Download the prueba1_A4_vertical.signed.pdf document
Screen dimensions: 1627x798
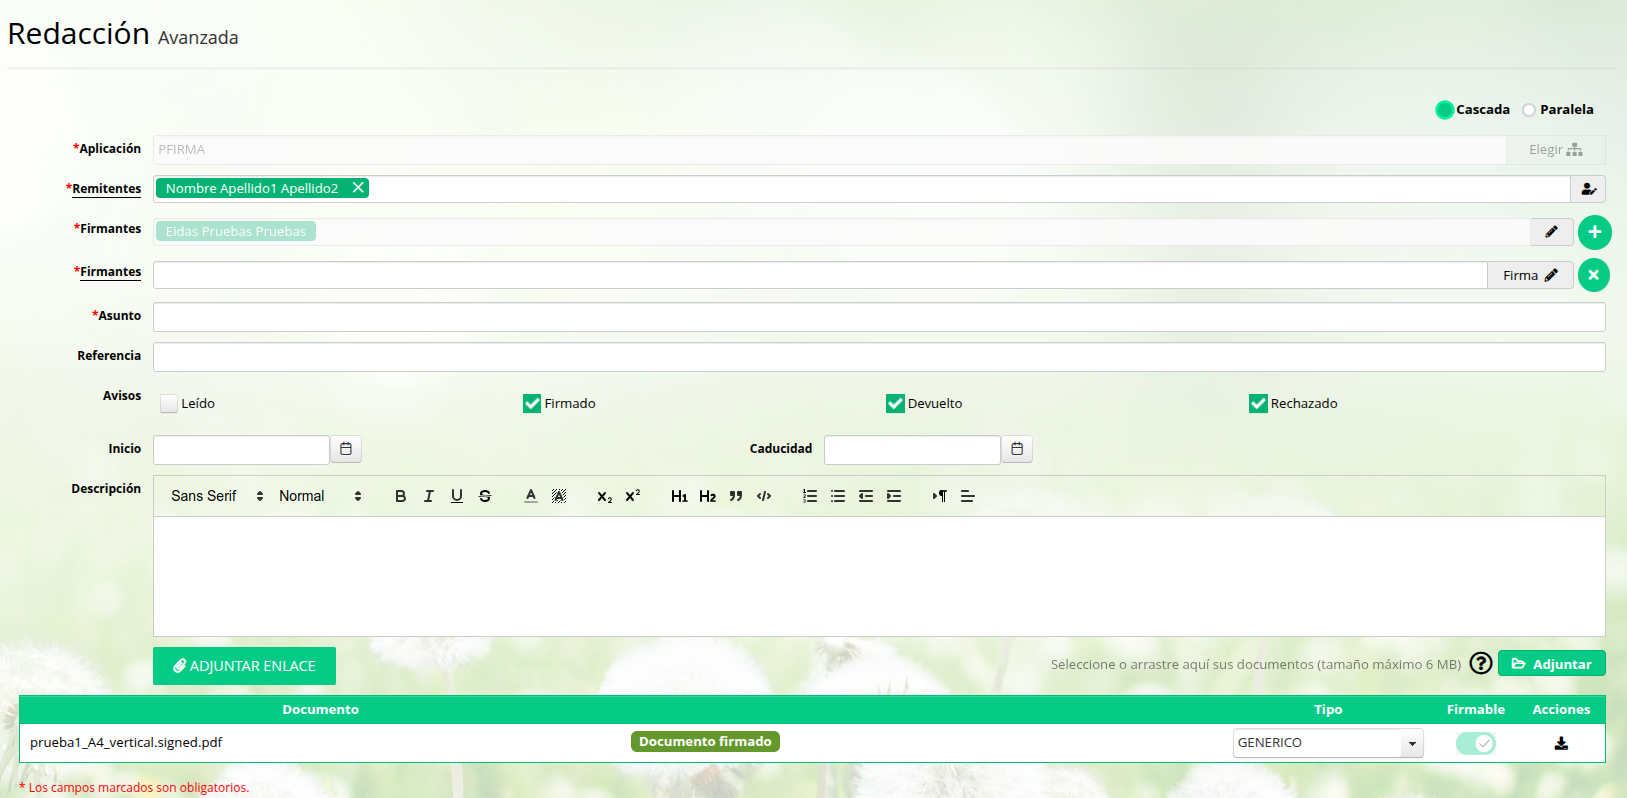click(1561, 743)
